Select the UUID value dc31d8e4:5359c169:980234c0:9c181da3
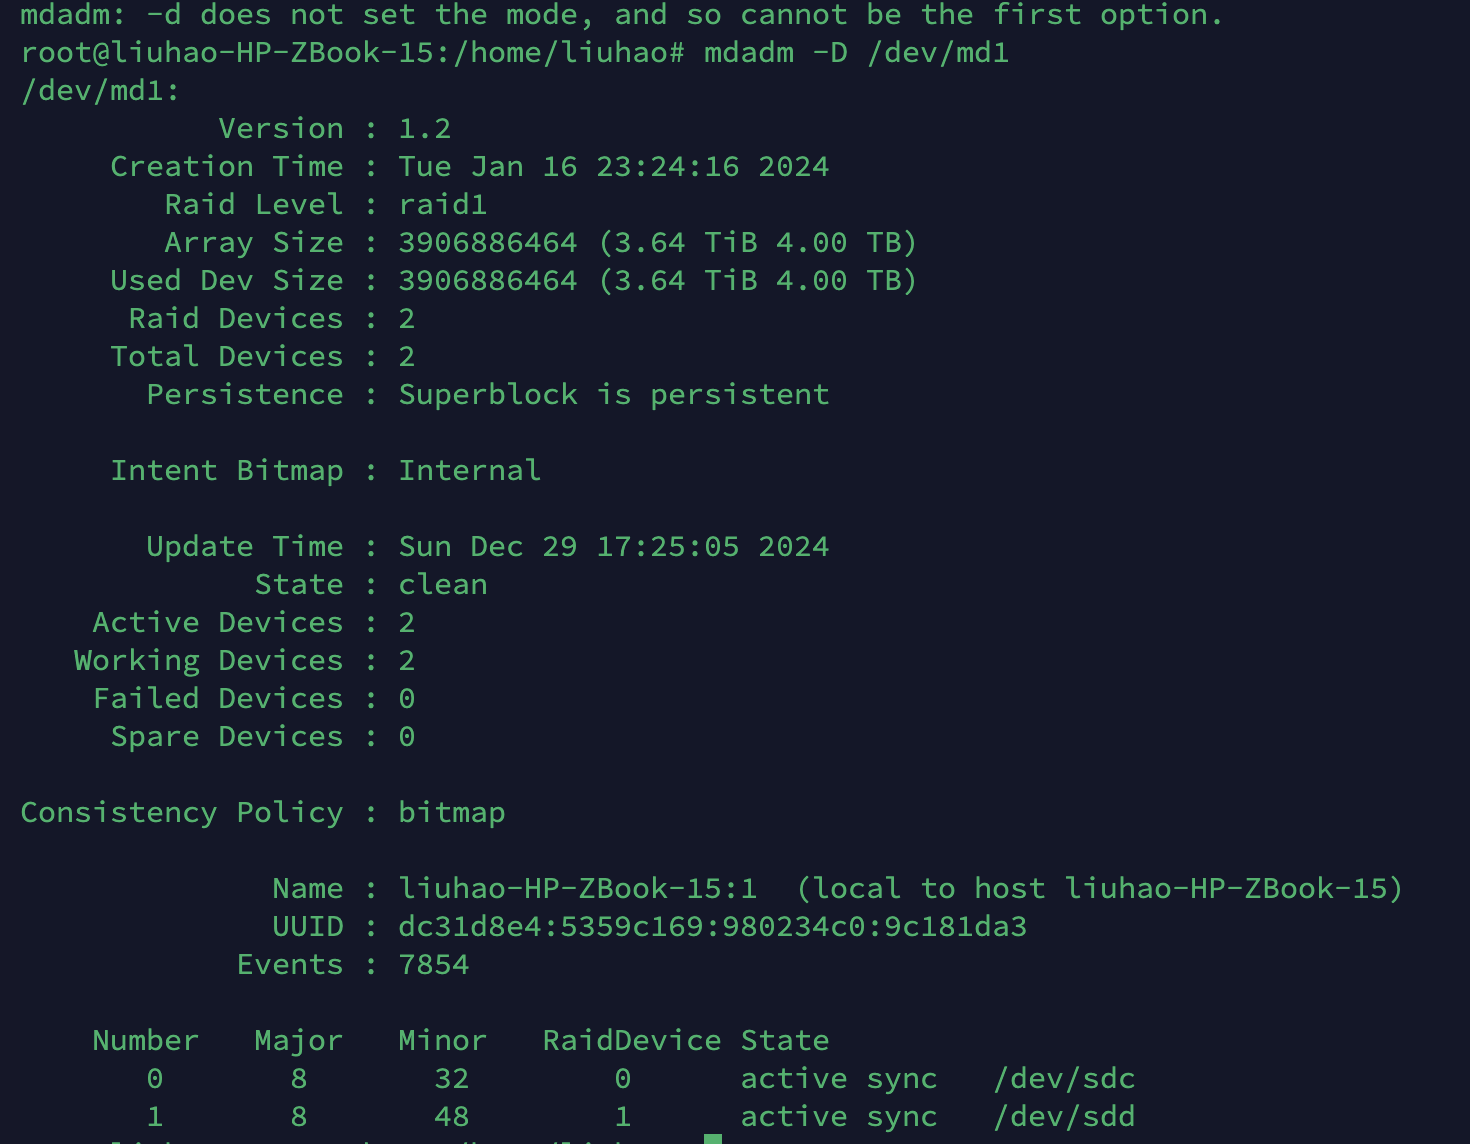 712,926
